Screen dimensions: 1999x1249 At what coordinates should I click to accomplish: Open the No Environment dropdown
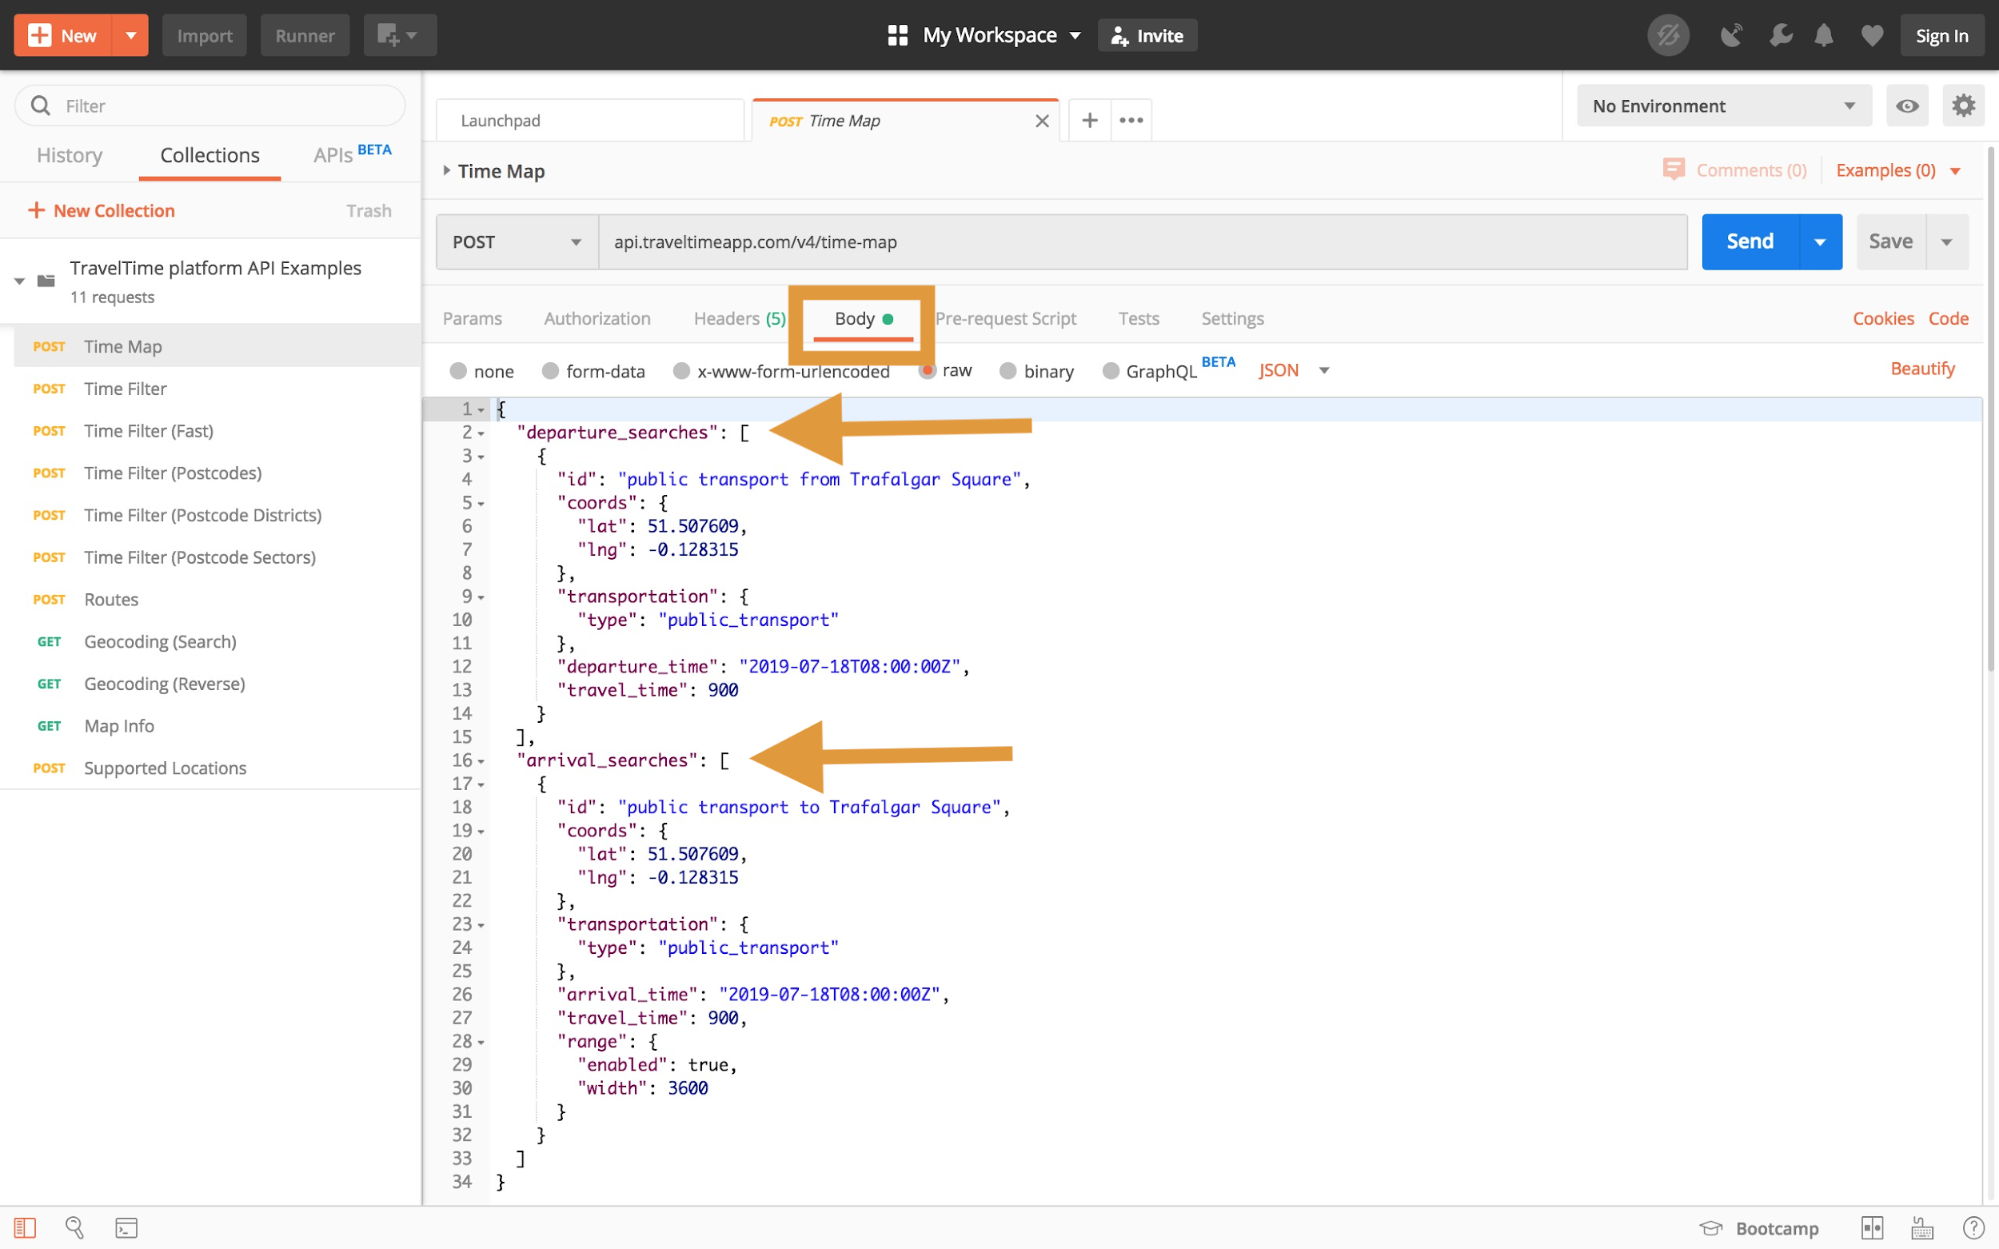(1723, 105)
